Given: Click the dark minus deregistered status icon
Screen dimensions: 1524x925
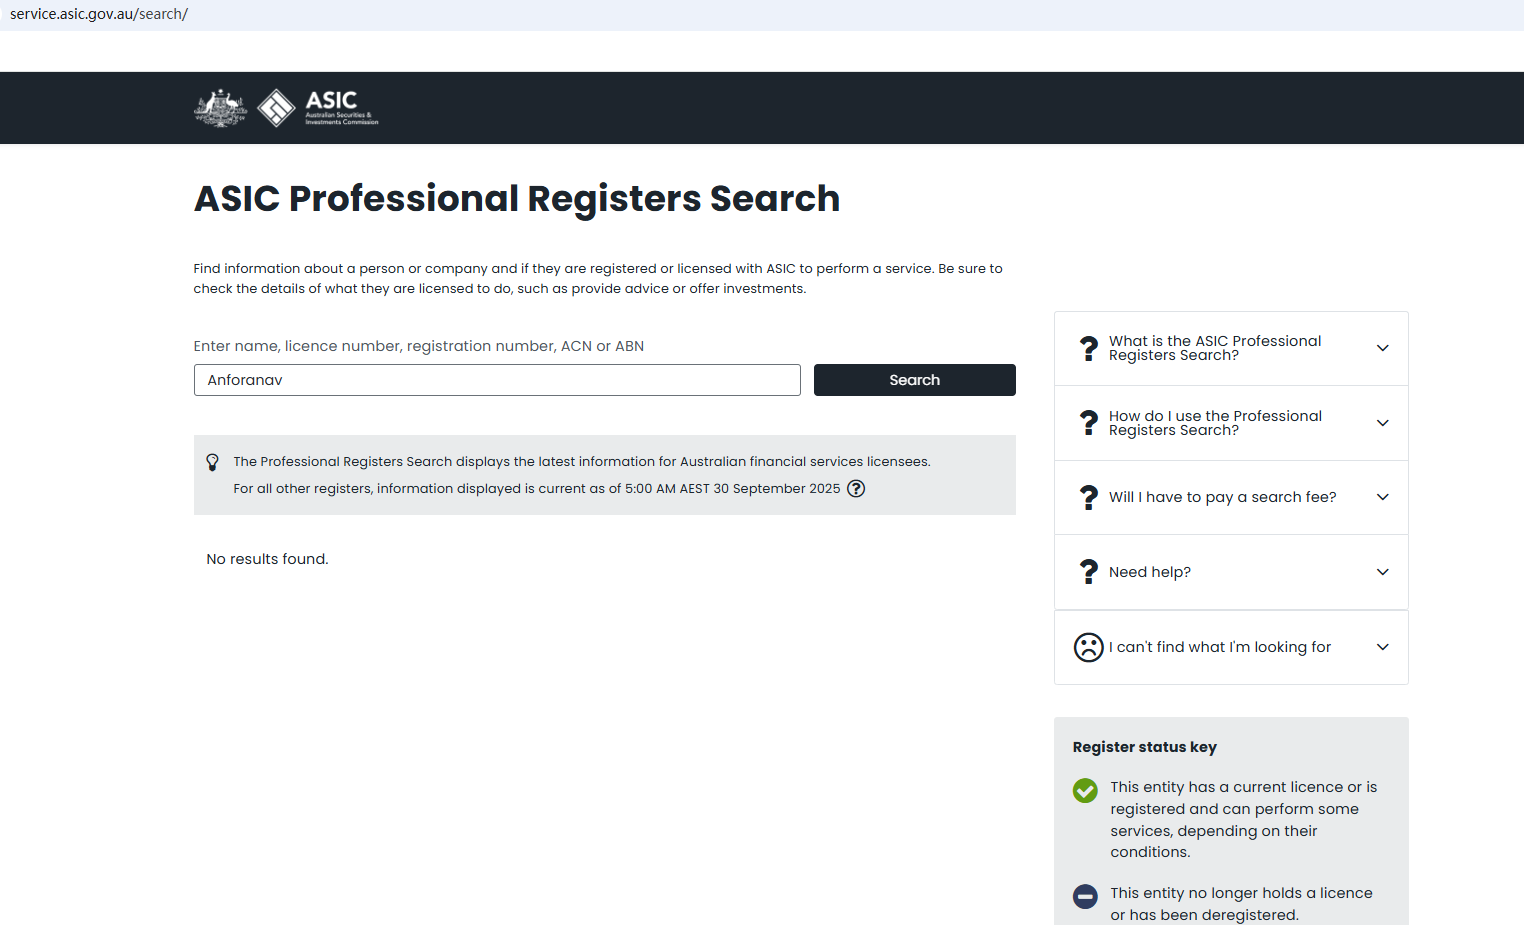Looking at the screenshot, I should coord(1085,897).
